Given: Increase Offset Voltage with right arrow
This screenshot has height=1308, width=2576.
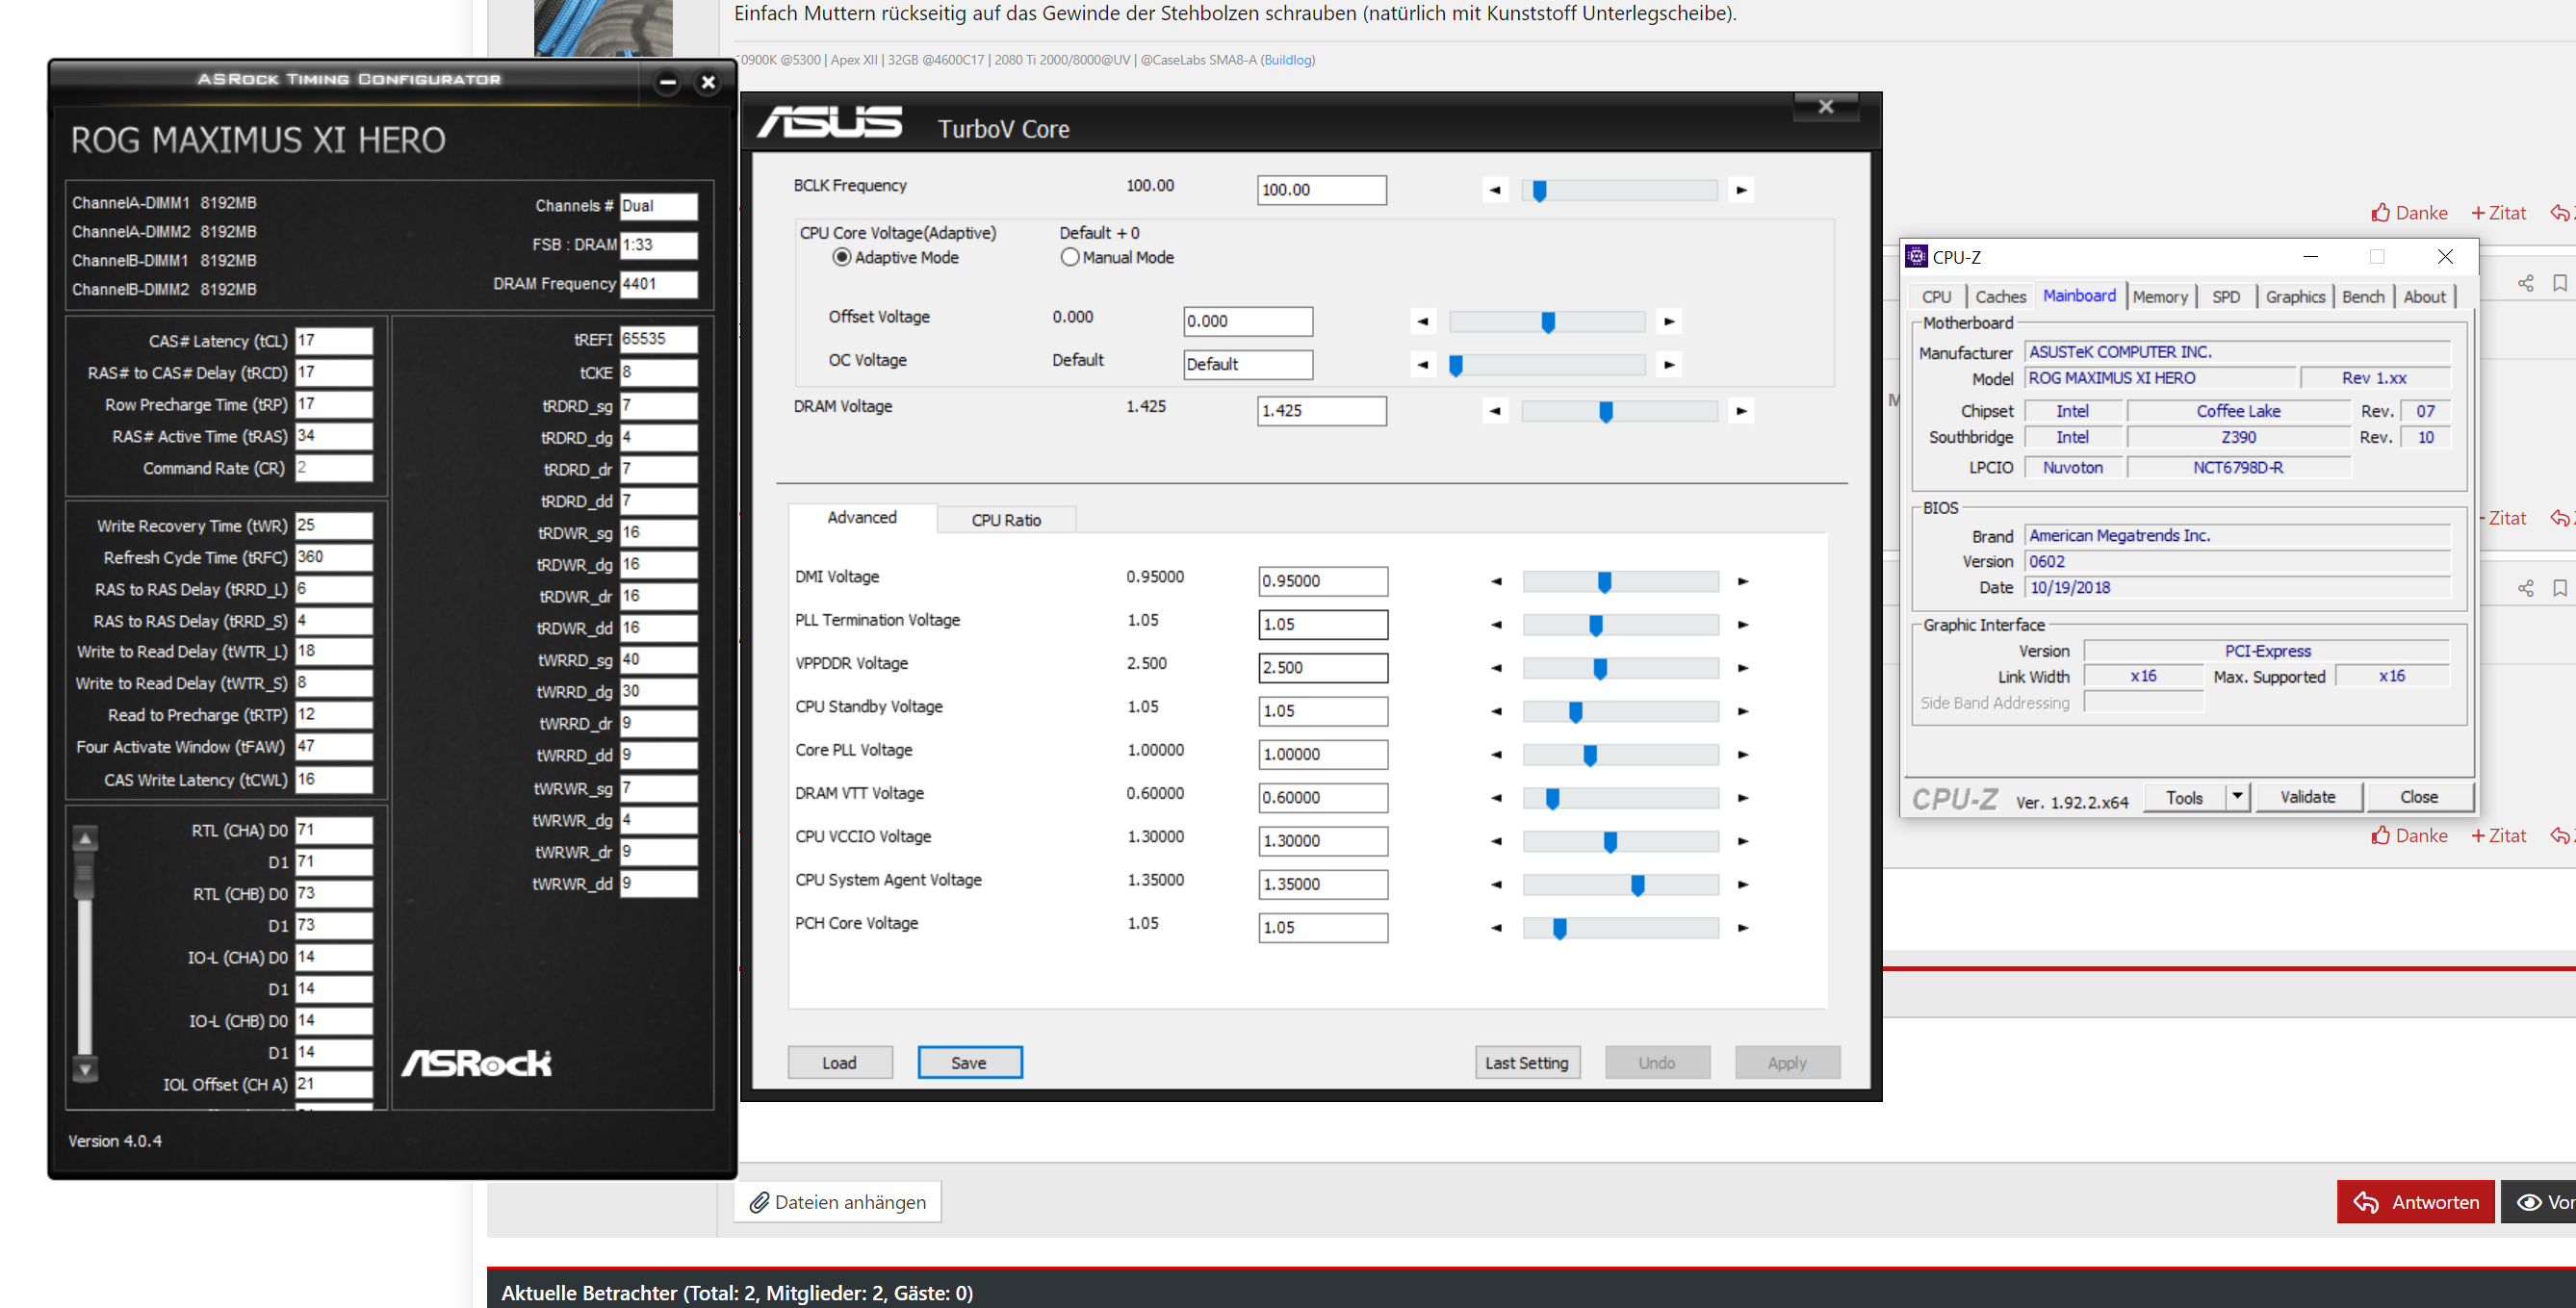Looking at the screenshot, I should pos(1668,321).
